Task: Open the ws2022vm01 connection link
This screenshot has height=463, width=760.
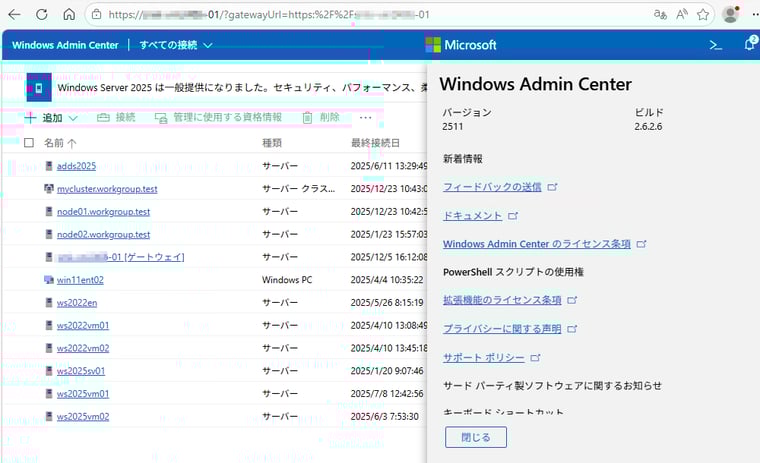Action: click(83, 325)
